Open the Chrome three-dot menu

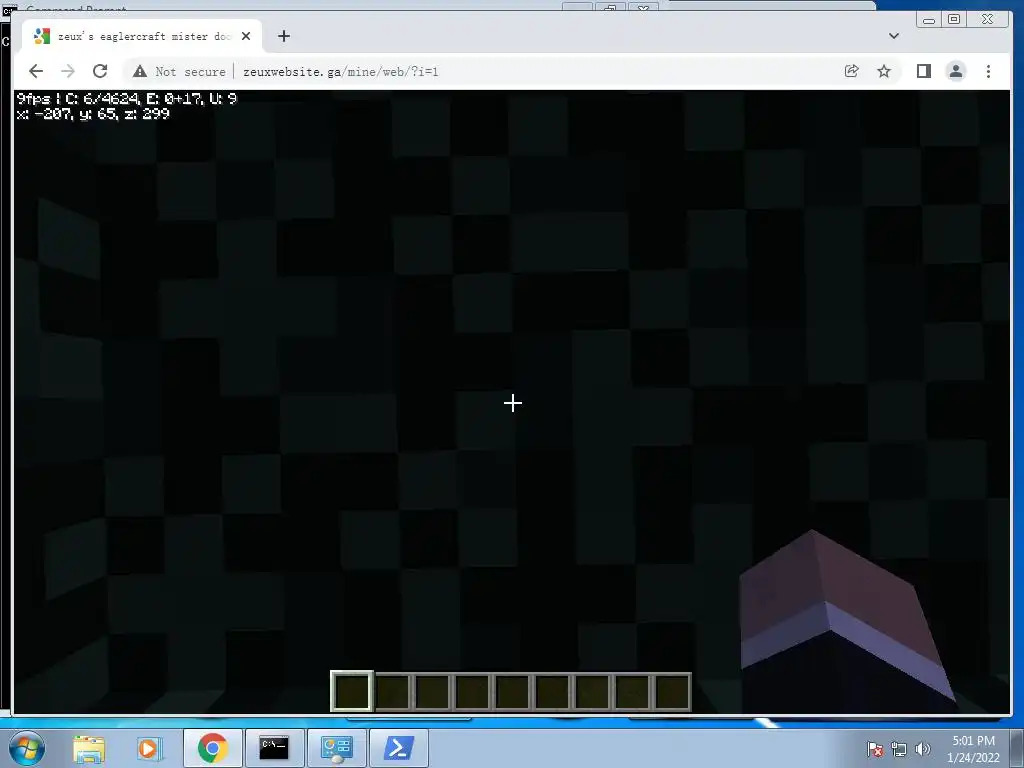pos(988,71)
